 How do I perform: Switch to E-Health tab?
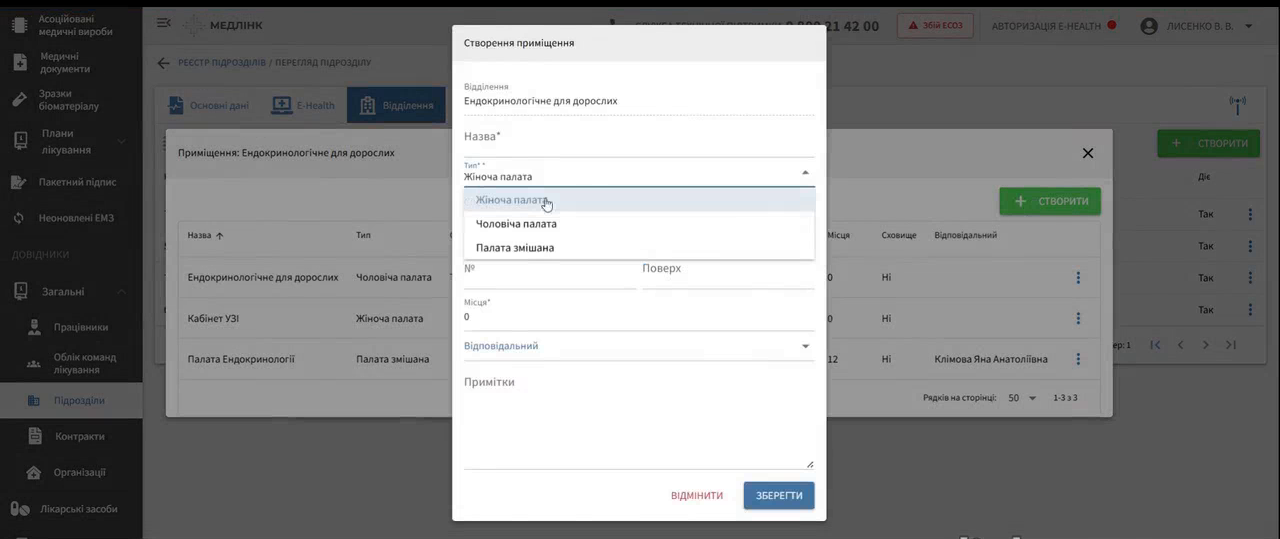pyautogui.click(x=303, y=105)
